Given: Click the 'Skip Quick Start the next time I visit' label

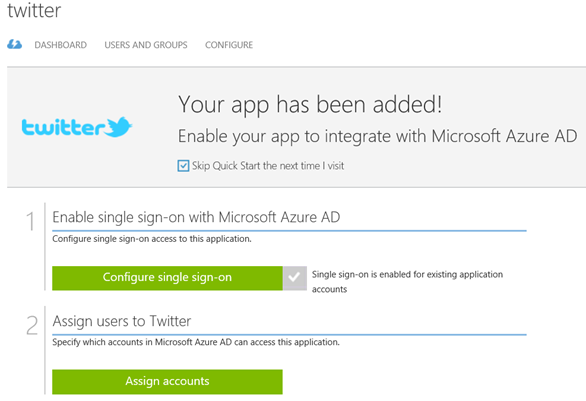Looking at the screenshot, I should (x=268, y=166).
